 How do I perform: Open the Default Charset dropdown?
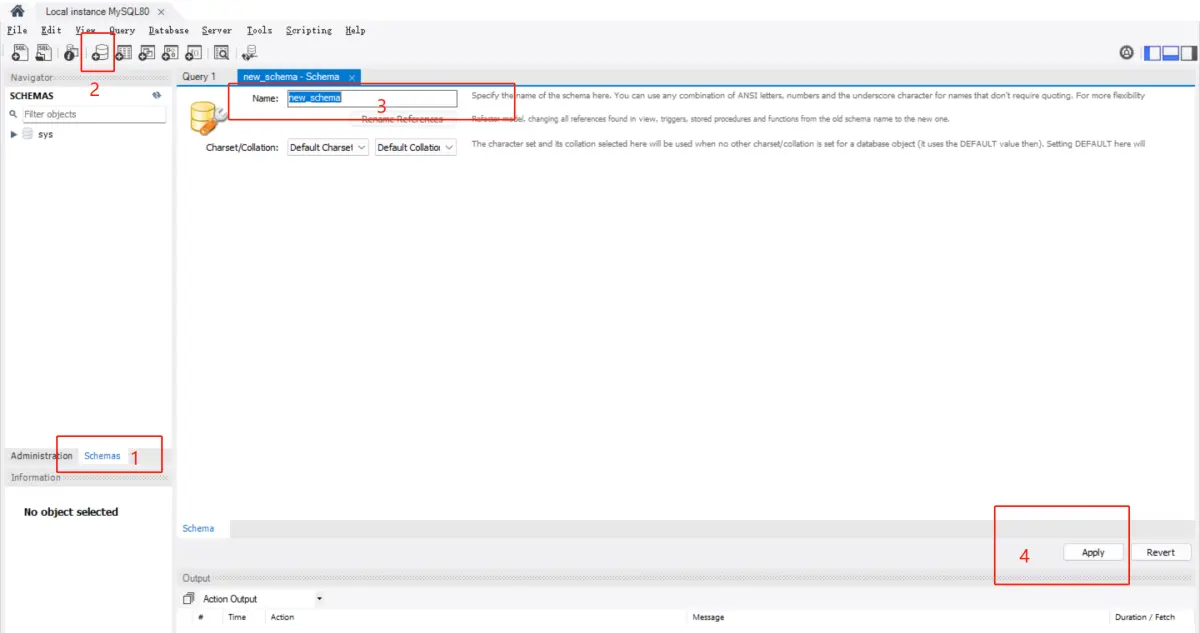[328, 147]
